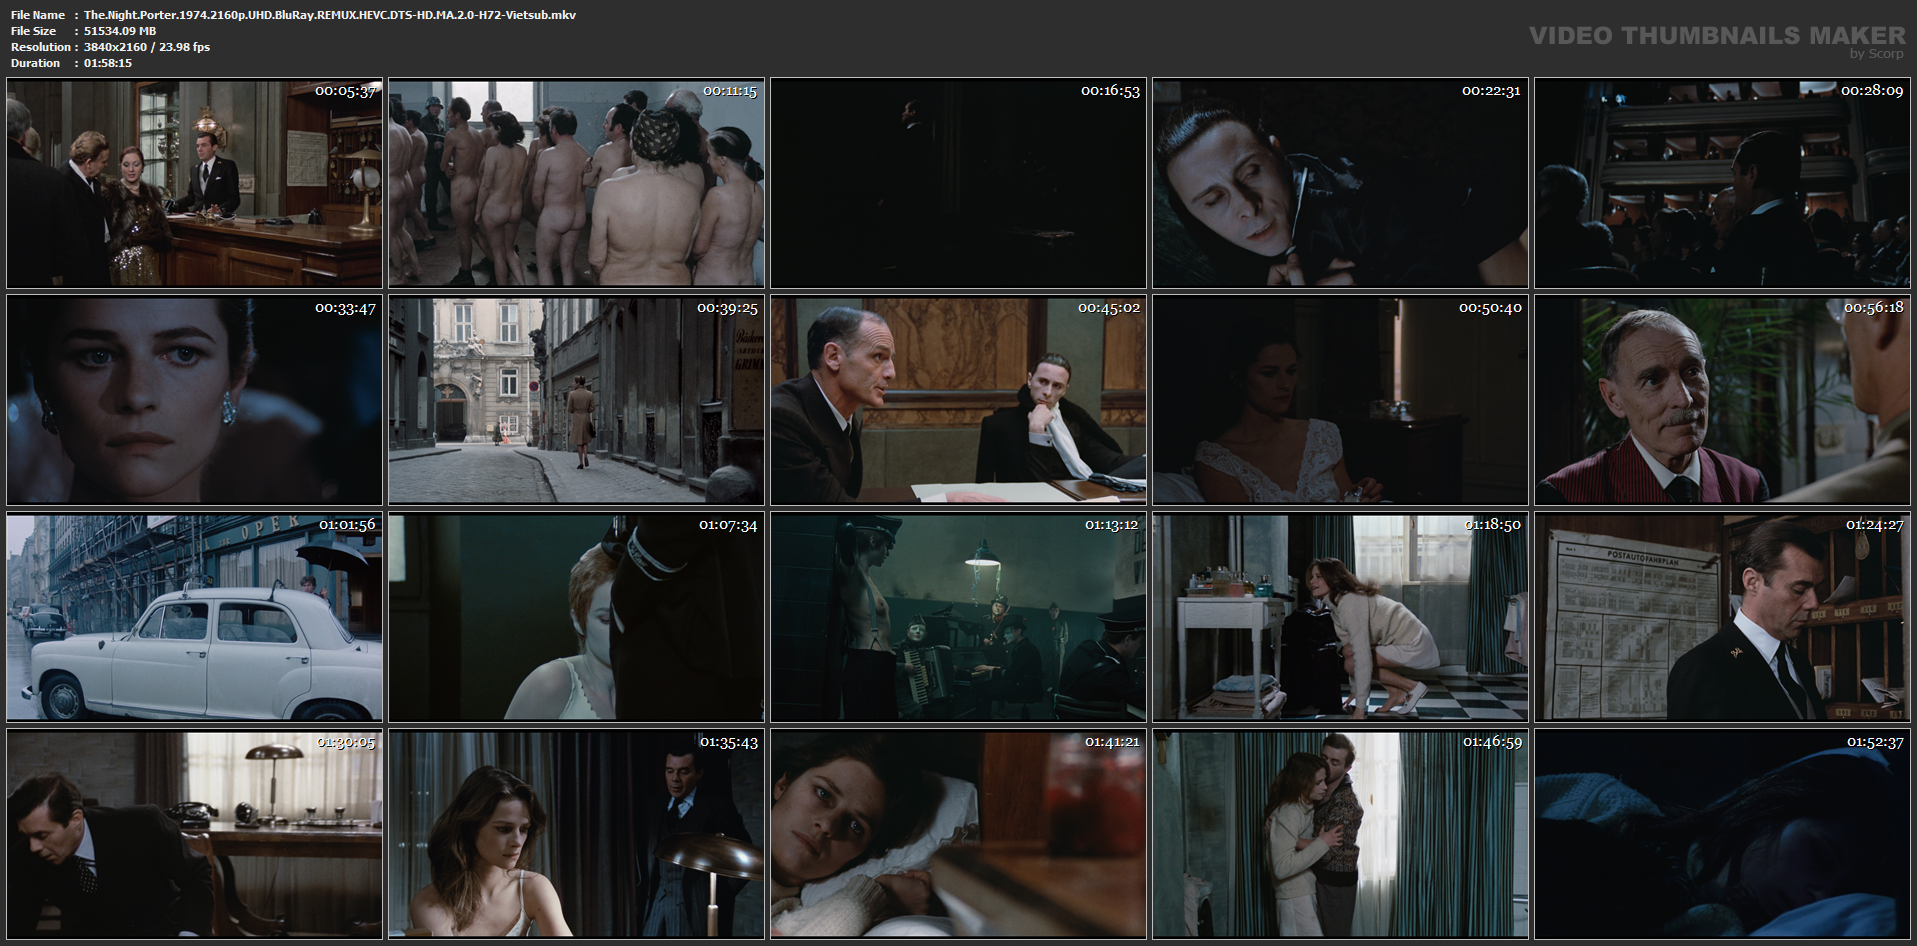Click the thumbnail stamped 00:45:02
The width and height of the screenshot is (1917, 946).
959,400
